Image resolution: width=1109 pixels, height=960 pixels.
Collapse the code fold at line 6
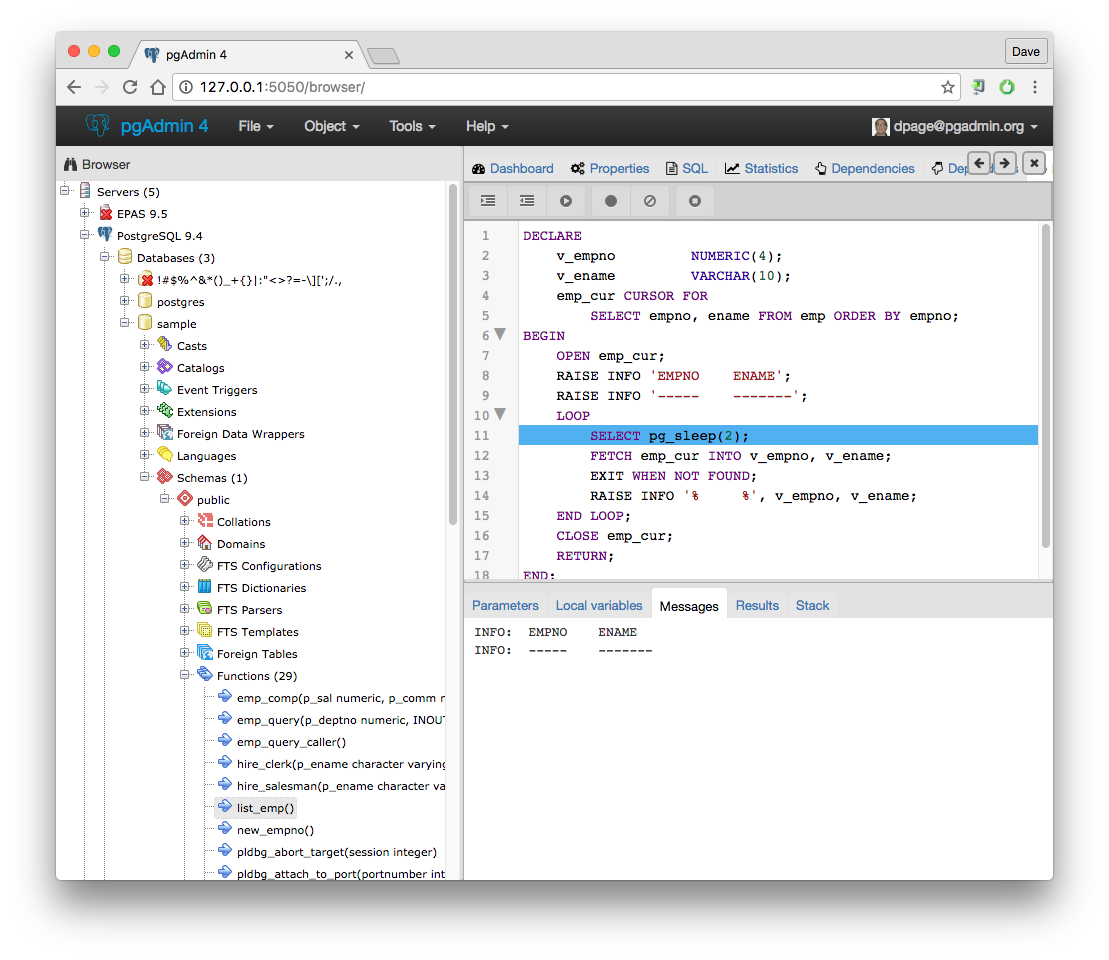coord(501,334)
